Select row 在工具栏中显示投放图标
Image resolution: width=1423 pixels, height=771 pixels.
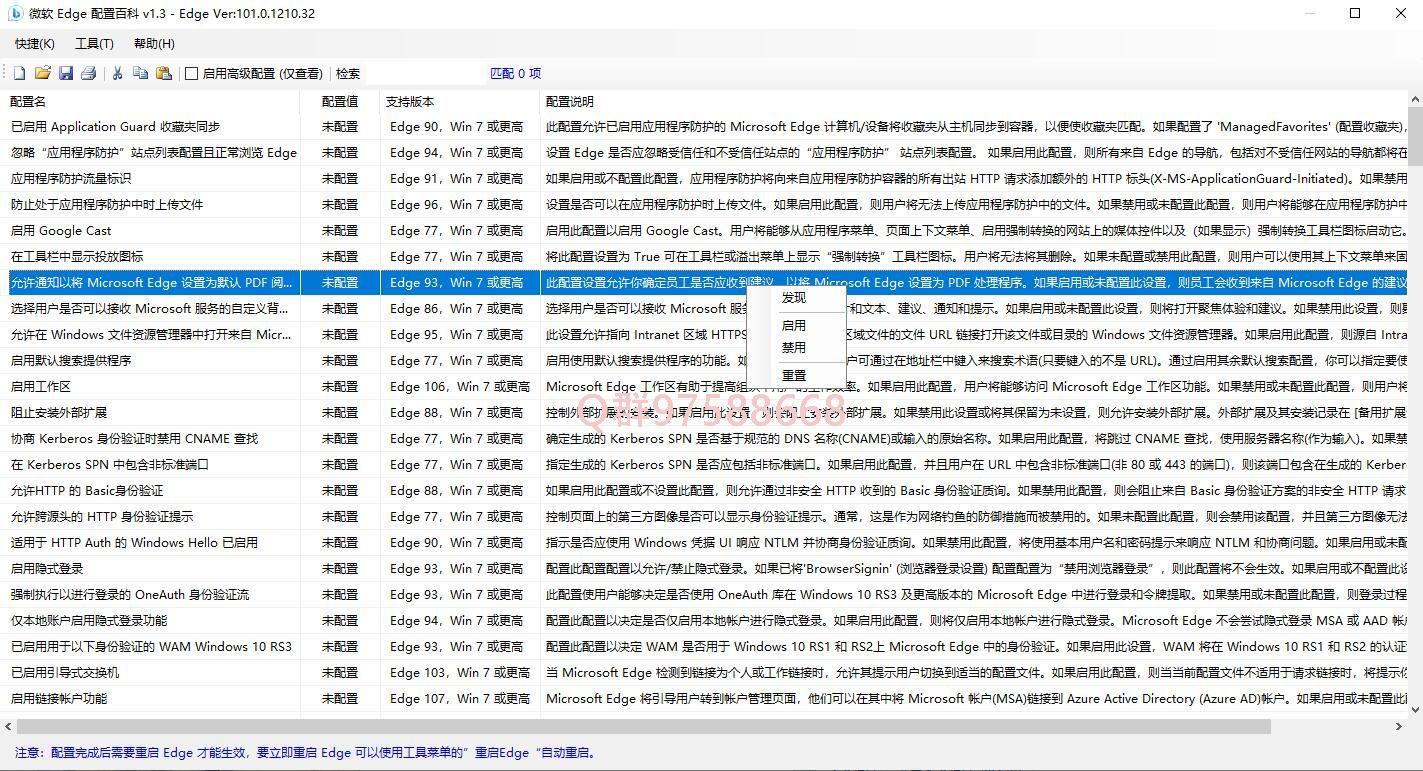point(706,257)
